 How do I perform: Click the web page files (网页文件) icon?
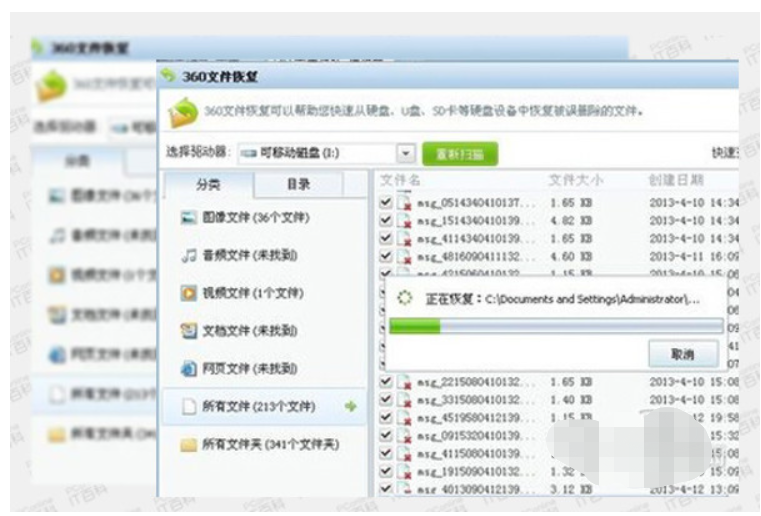(x=188, y=368)
